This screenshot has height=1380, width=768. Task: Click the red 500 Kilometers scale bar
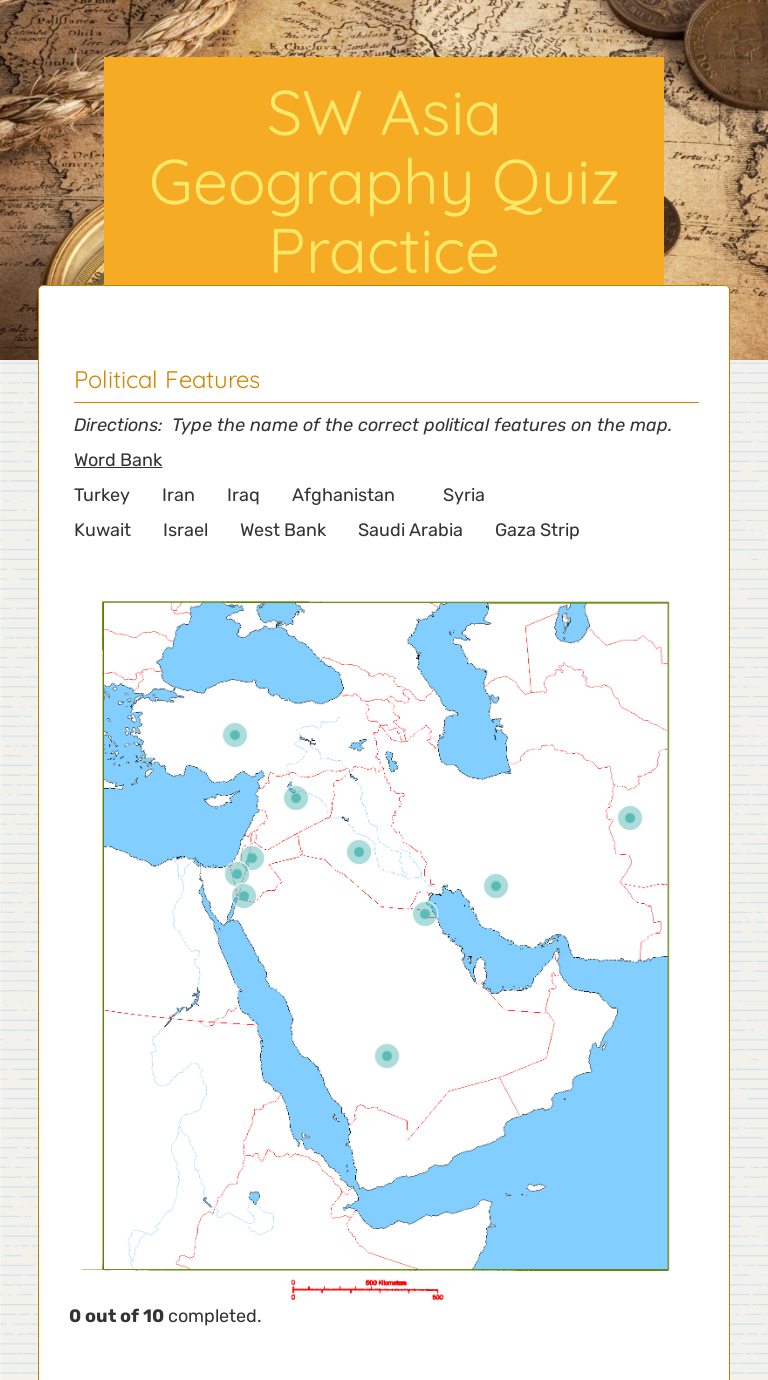(367, 1289)
